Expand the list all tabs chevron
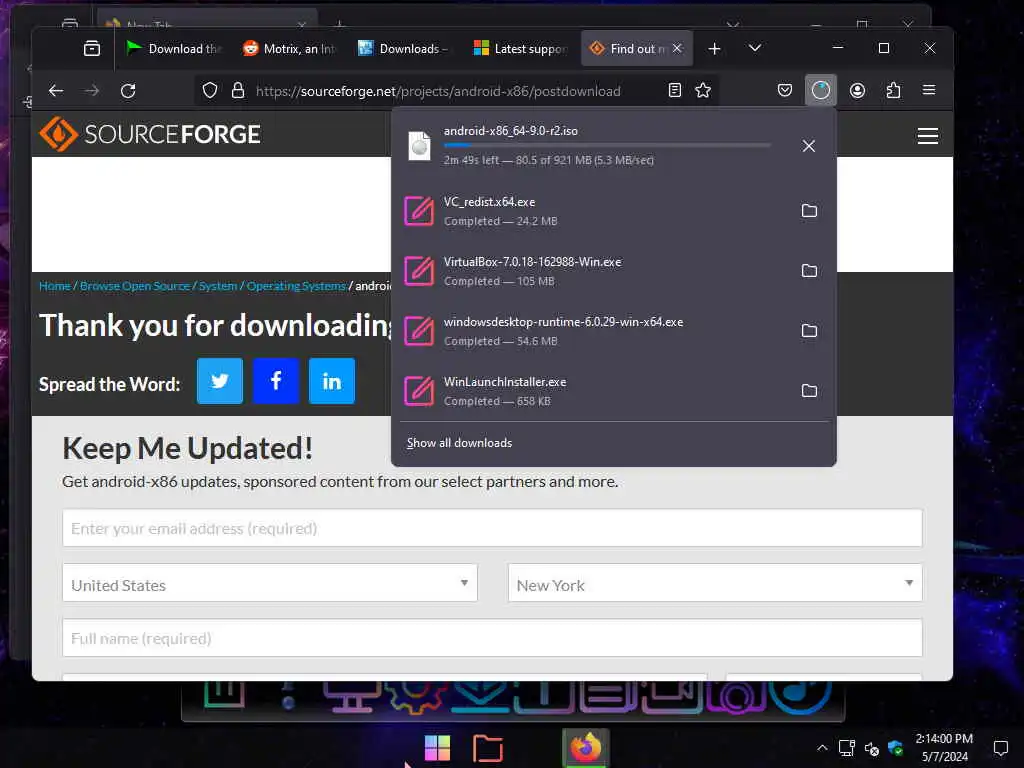This screenshot has width=1024, height=768. coord(755,48)
